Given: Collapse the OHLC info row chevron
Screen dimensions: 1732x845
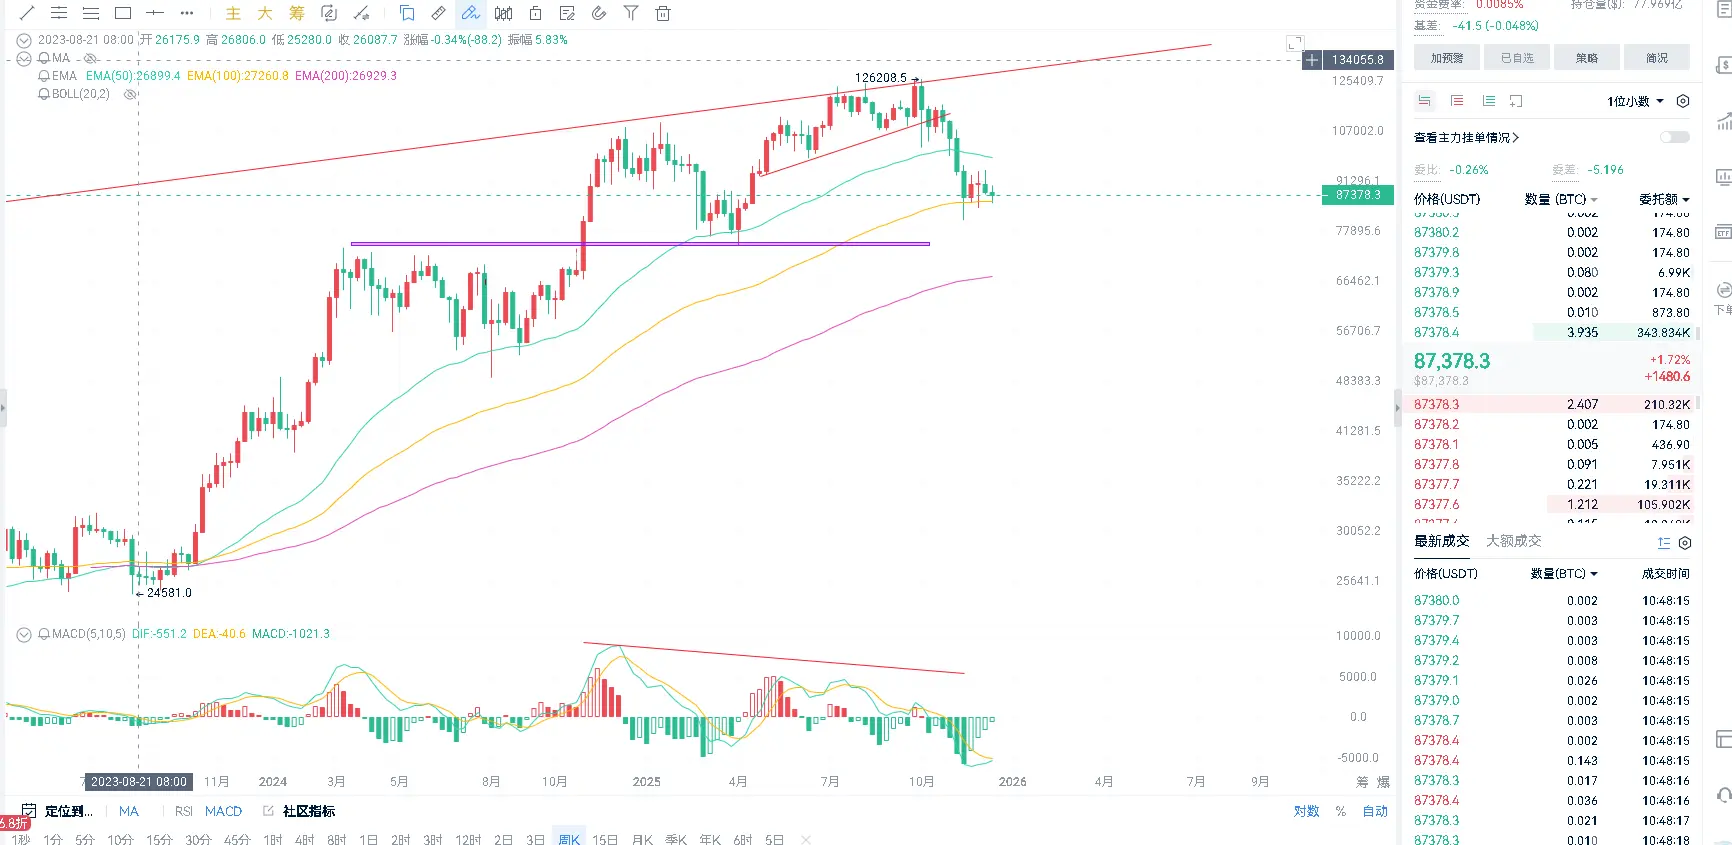Looking at the screenshot, I should [x=24, y=40].
